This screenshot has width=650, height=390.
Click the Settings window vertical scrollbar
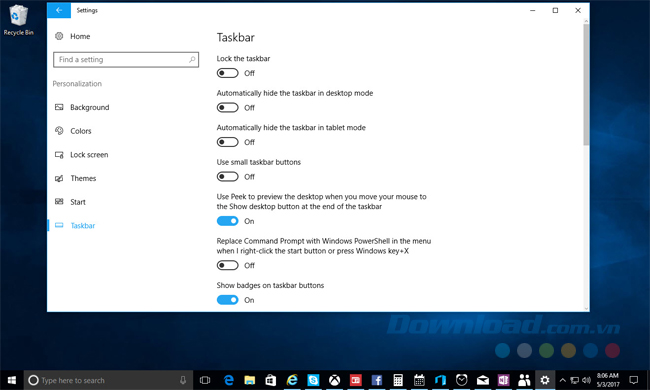point(586,165)
